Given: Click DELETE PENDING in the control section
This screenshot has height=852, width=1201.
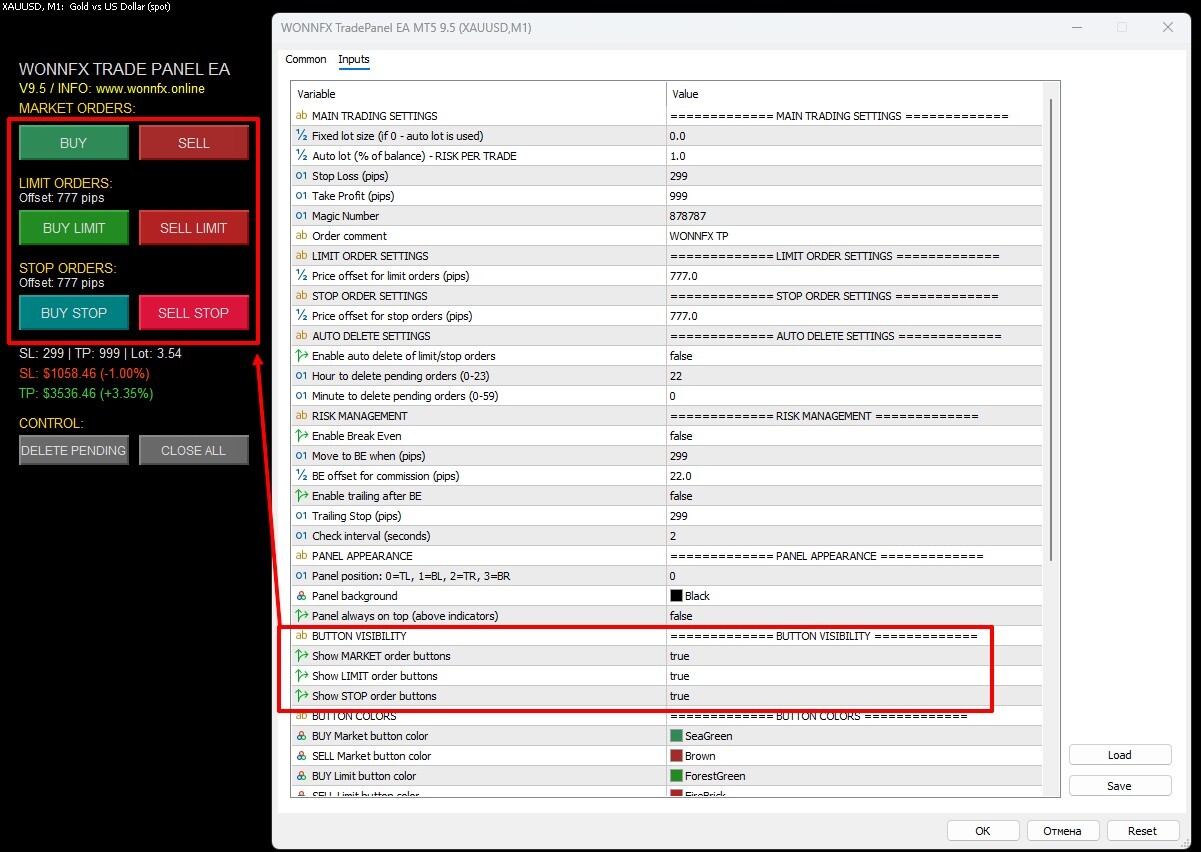Looking at the screenshot, I should pyautogui.click(x=74, y=450).
